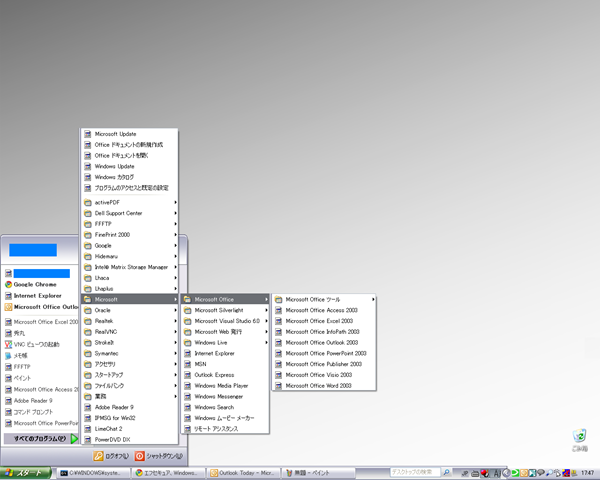Select Office ドキュメントの新規作成 entry
This screenshot has width=600, height=480.
click(x=130, y=145)
